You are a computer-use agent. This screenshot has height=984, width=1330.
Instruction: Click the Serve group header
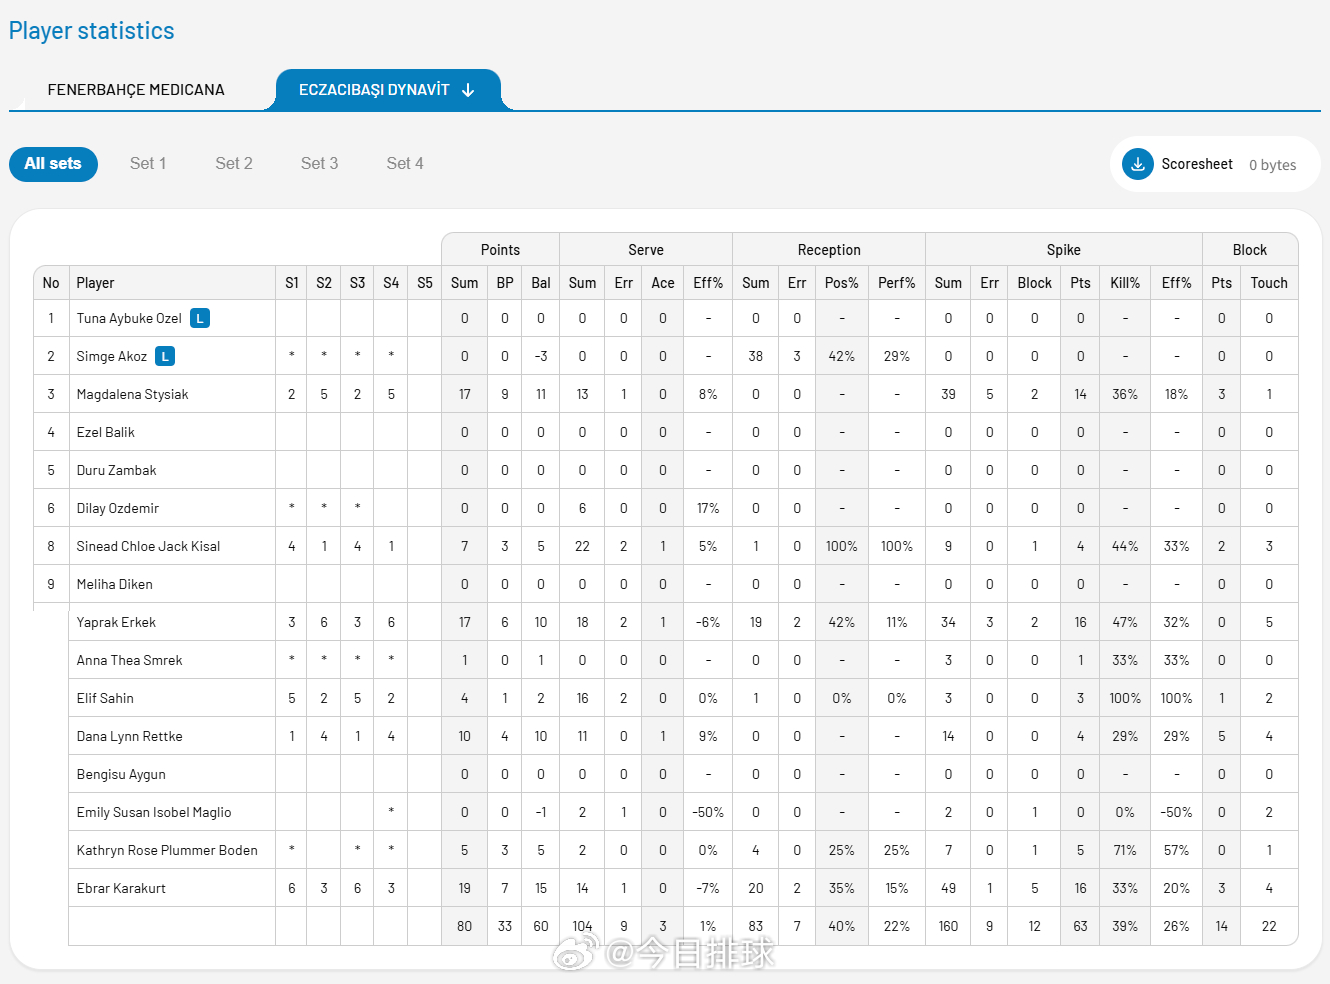point(646,250)
